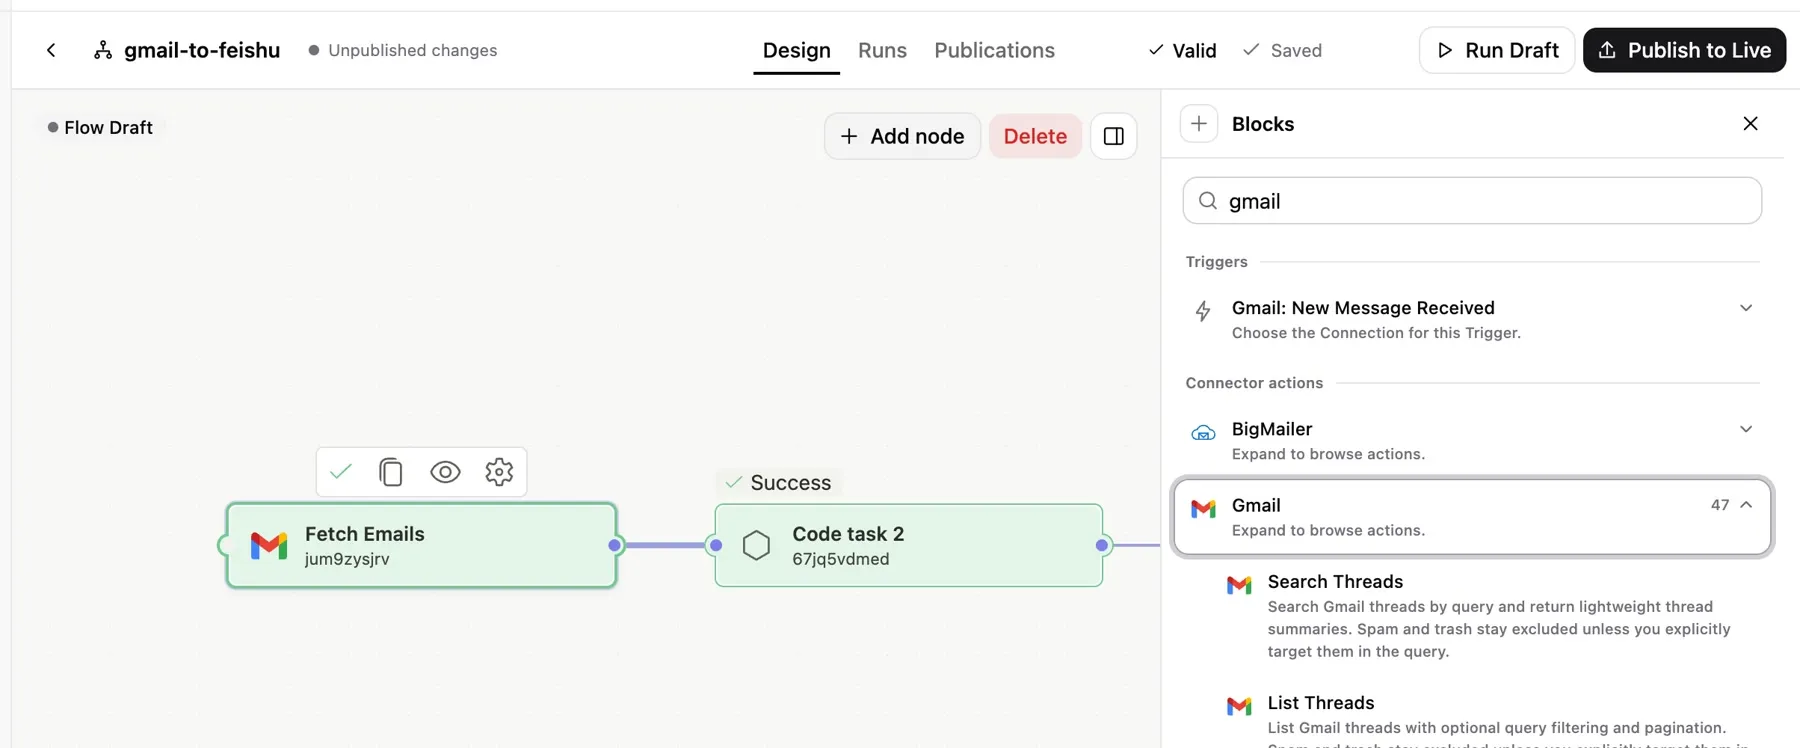Click the flow icon beside gmail-to-feishu
Image resolution: width=1800 pixels, height=748 pixels.
point(103,50)
